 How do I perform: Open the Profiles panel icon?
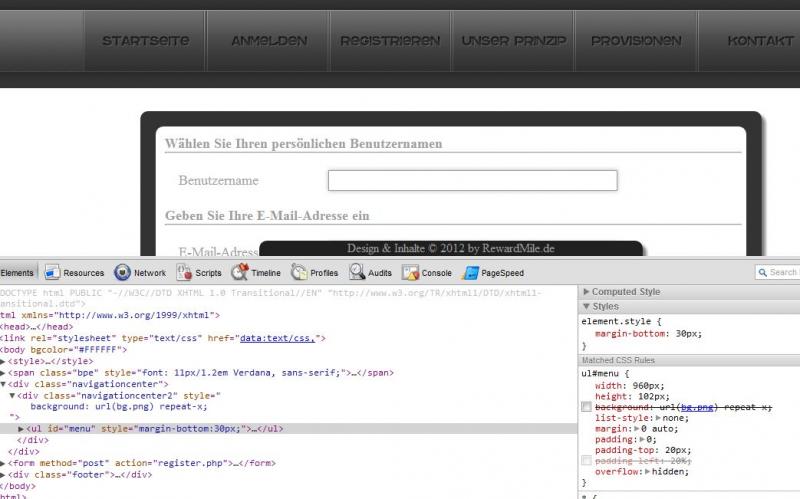click(299, 272)
